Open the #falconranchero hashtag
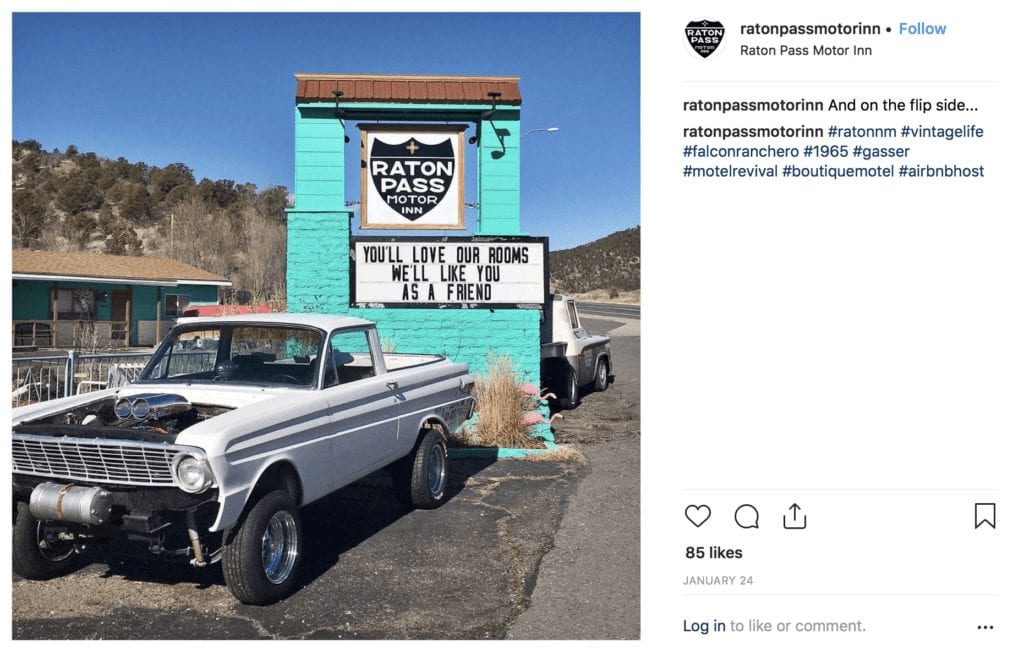 (741, 152)
